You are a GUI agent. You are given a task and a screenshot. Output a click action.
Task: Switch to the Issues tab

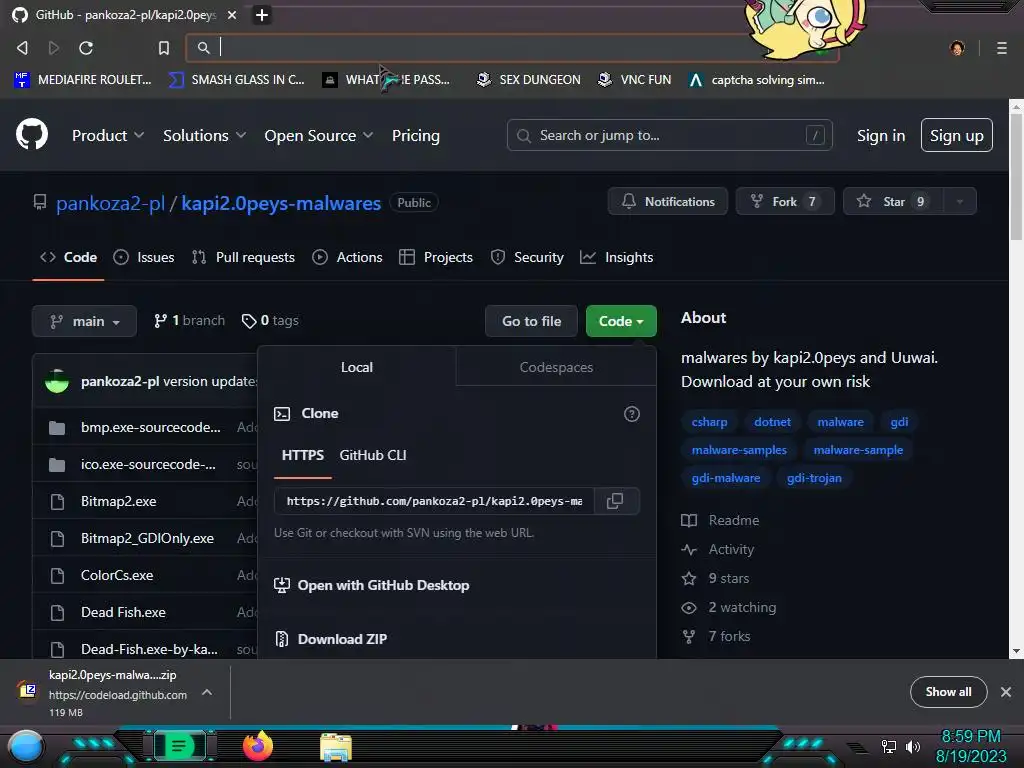click(144, 257)
